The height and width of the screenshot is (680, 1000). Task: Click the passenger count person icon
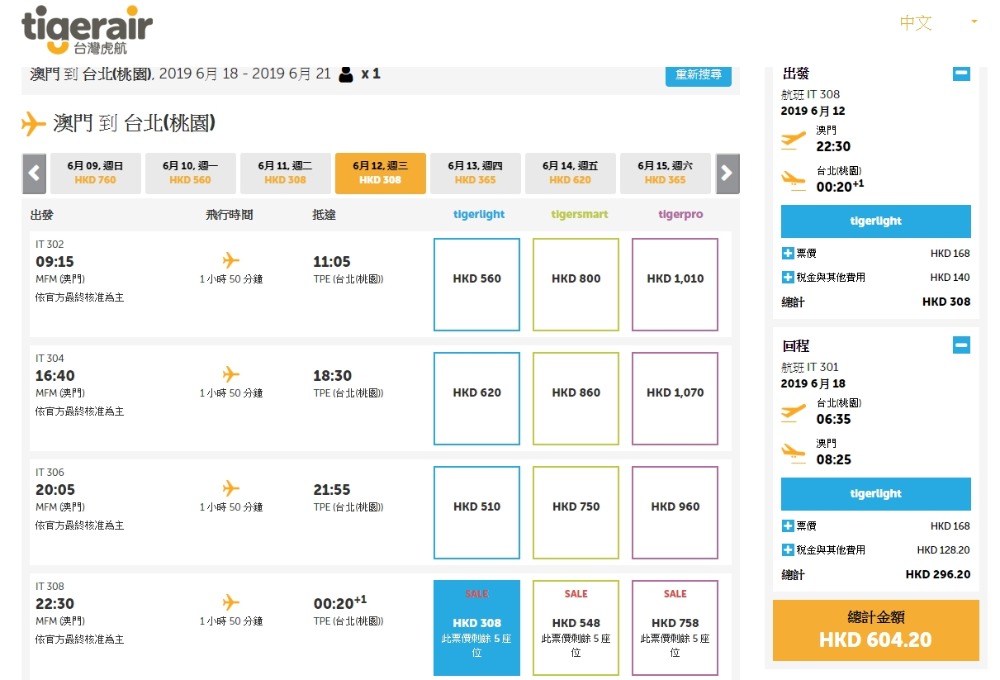[346, 74]
